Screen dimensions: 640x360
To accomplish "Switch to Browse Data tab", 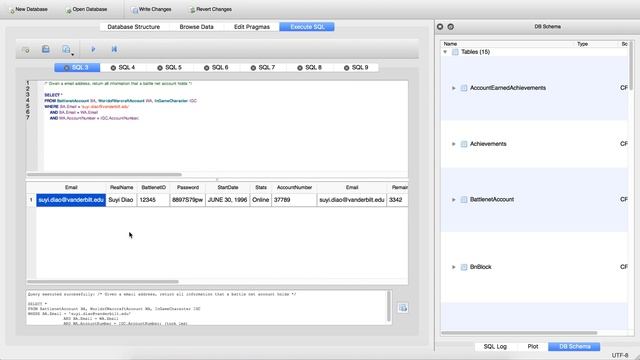I will [196, 27].
